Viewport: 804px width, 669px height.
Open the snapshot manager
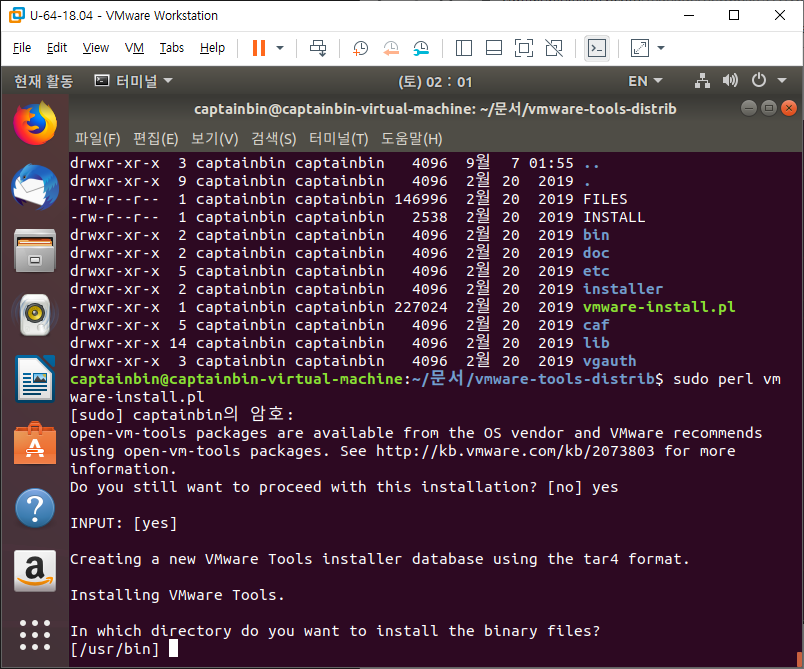[421, 48]
